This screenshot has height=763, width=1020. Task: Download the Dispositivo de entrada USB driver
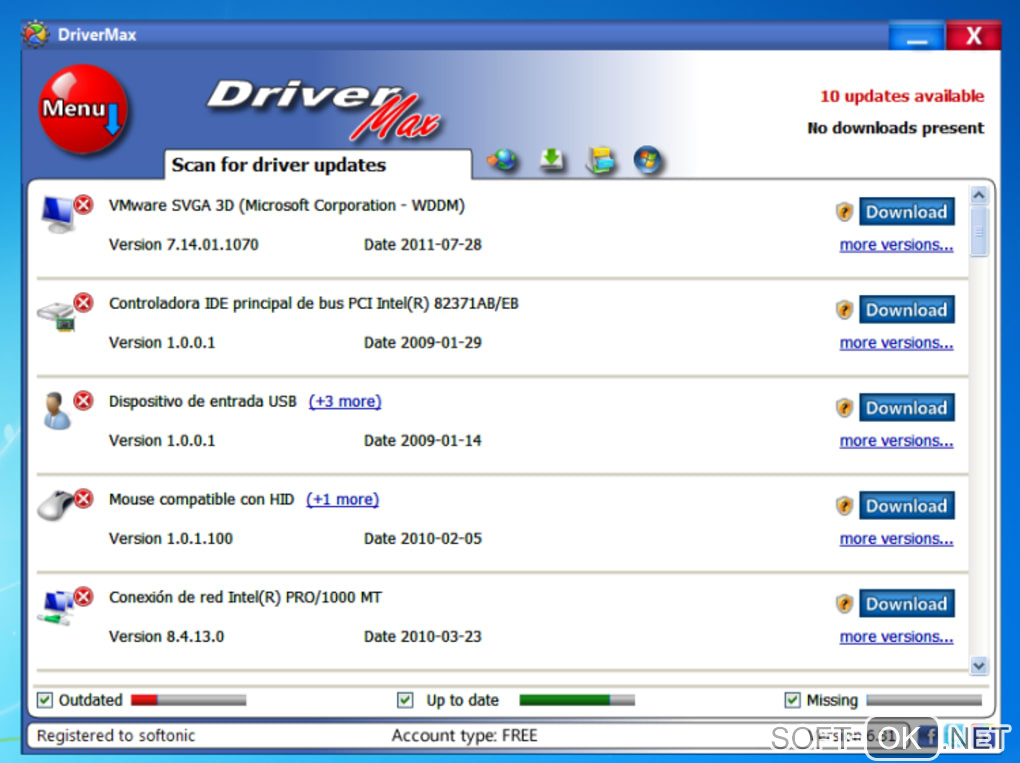[x=907, y=408]
